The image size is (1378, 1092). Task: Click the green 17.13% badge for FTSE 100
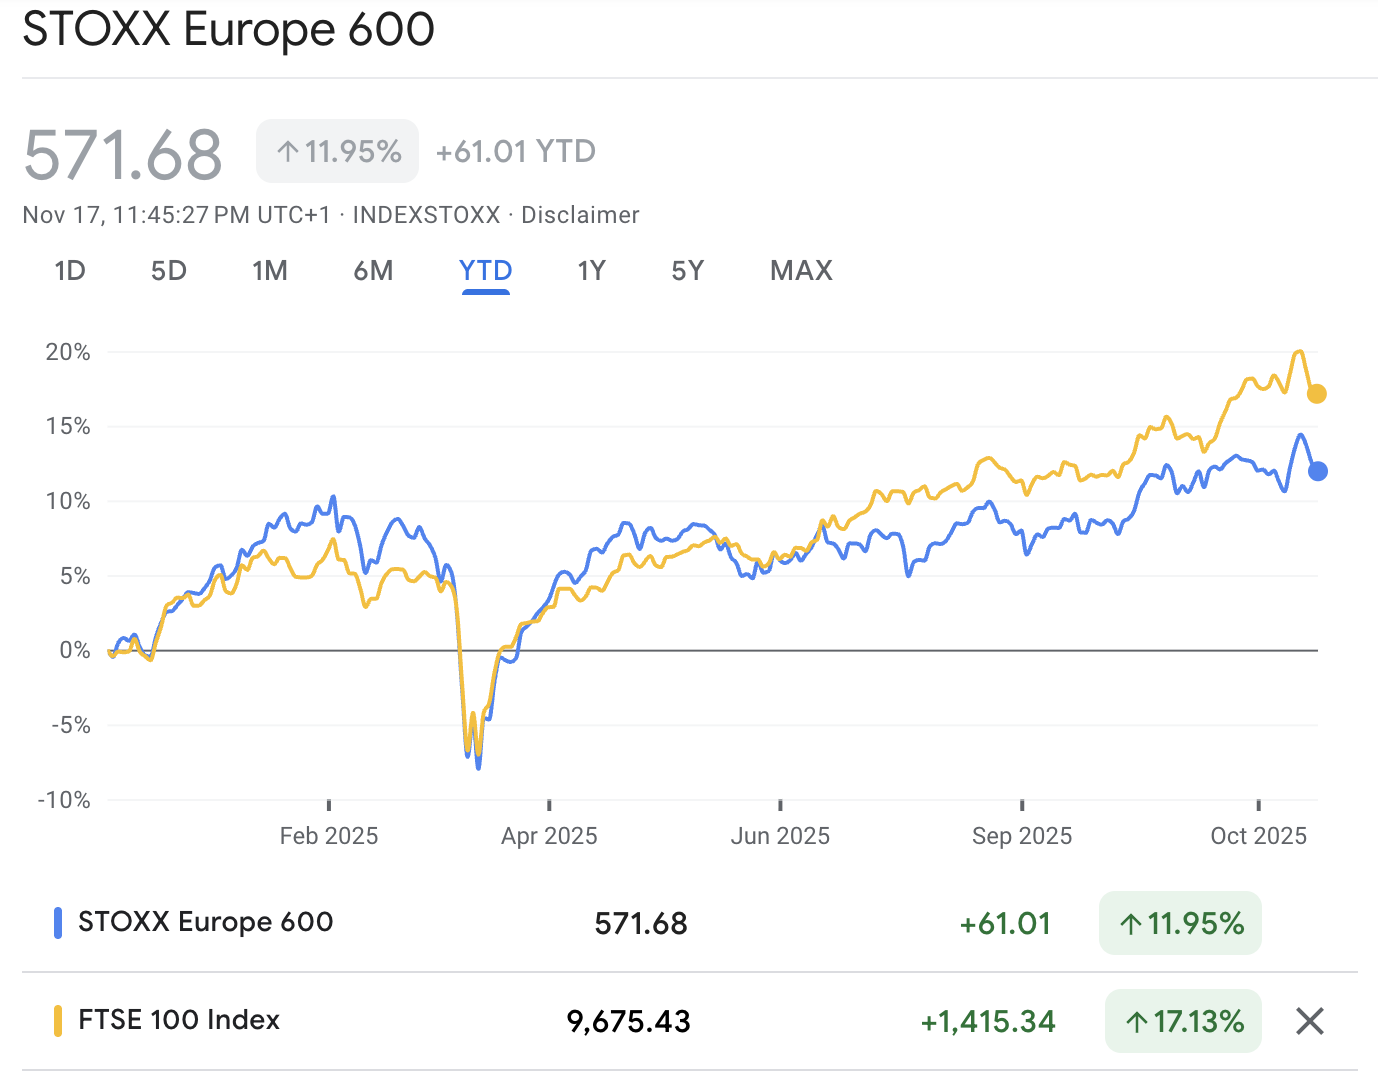(1183, 1021)
